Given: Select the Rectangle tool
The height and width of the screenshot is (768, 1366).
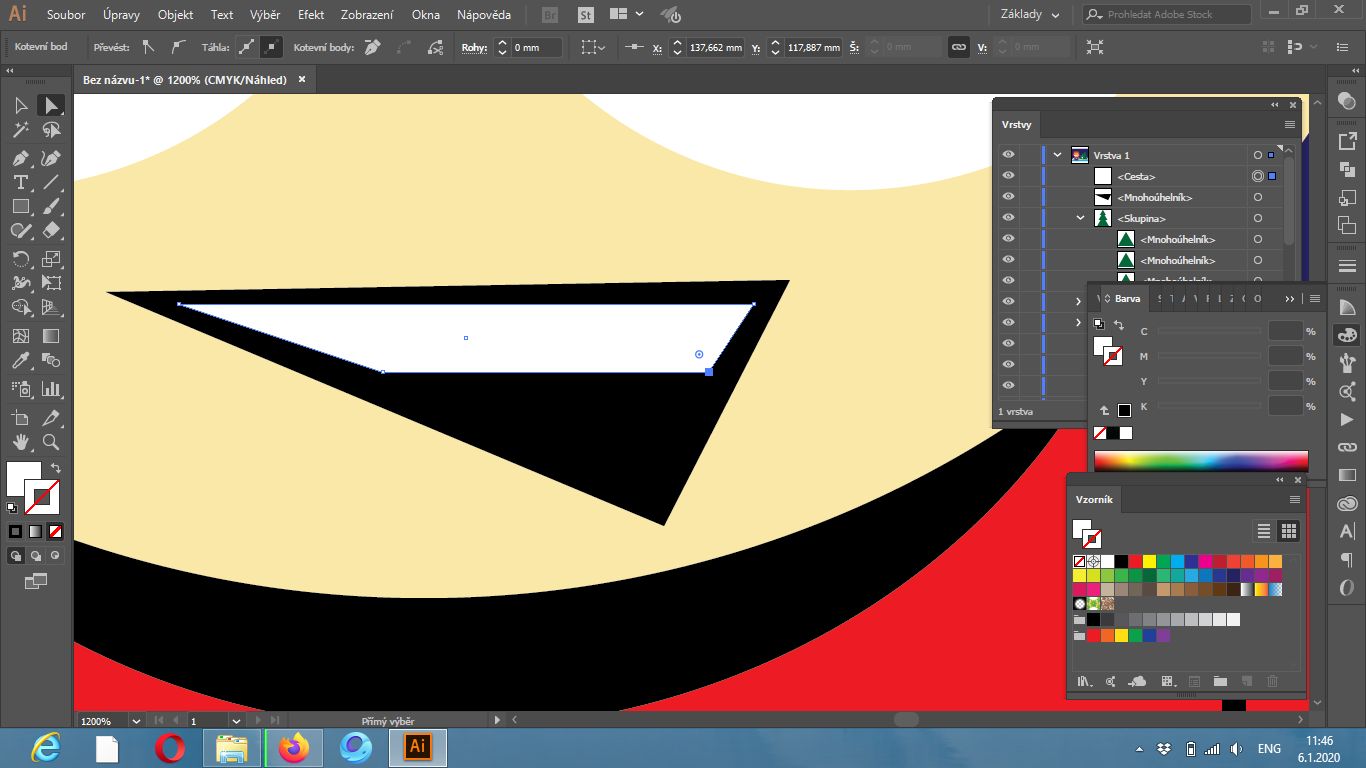Looking at the screenshot, I should coord(20,206).
